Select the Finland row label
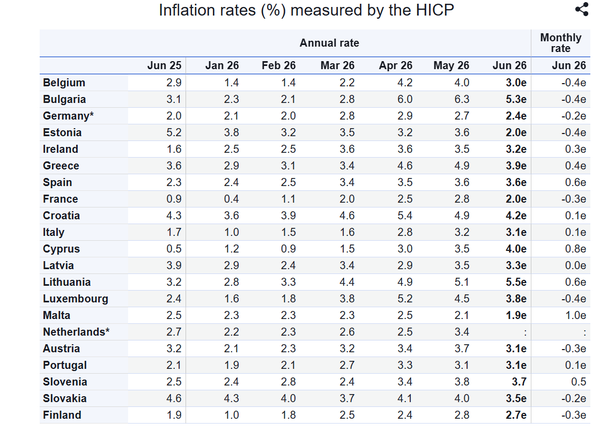Screen dimensions: 600x430 pos(62,415)
